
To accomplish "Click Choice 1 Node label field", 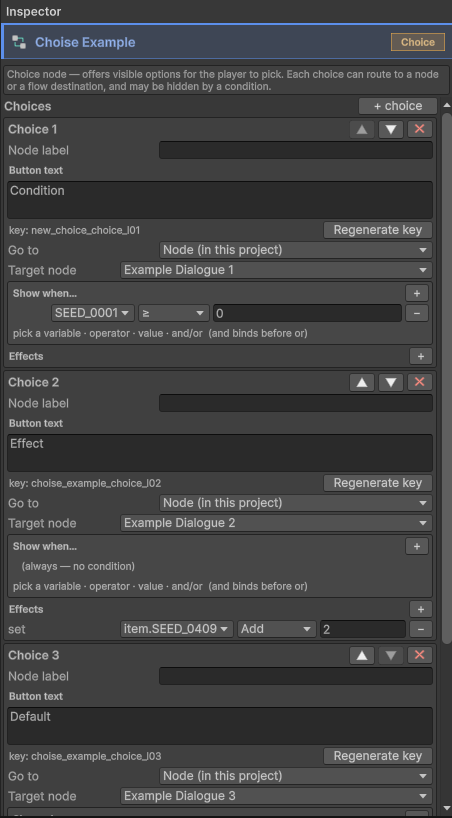I will click(295, 150).
